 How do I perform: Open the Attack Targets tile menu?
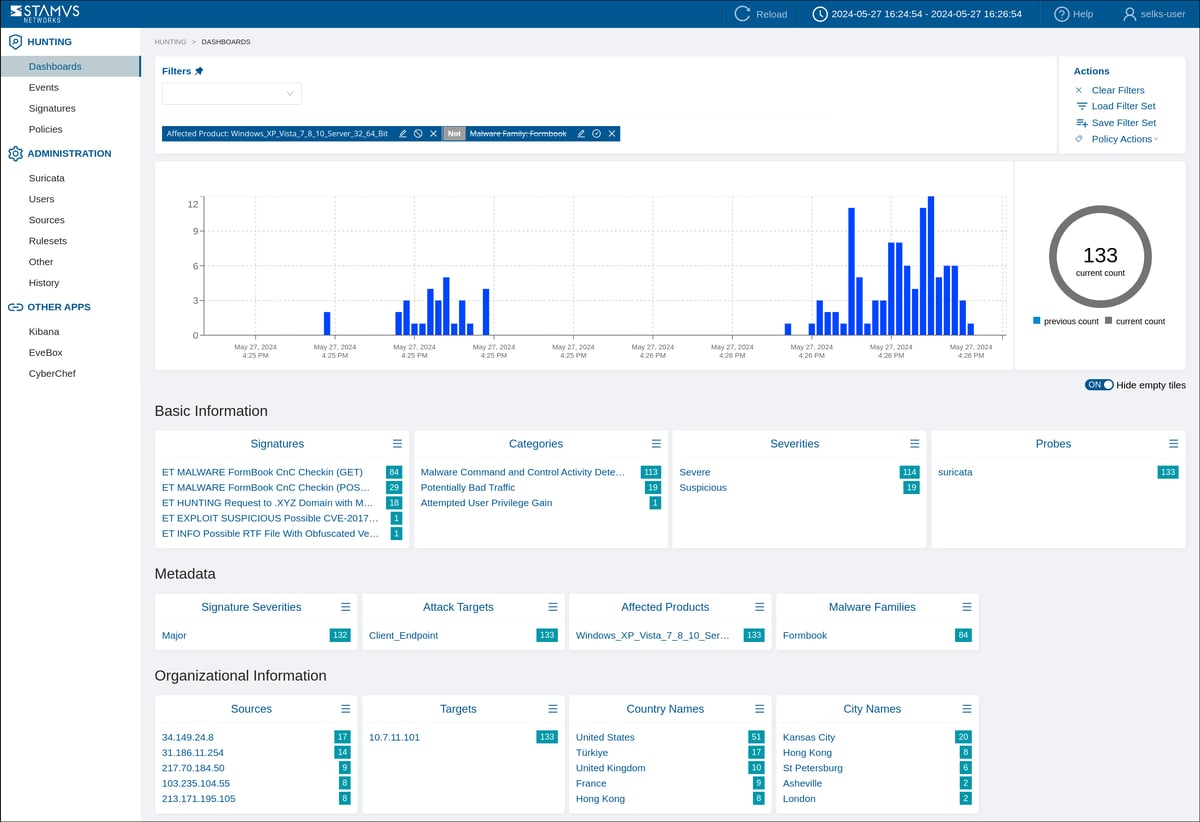coord(552,606)
